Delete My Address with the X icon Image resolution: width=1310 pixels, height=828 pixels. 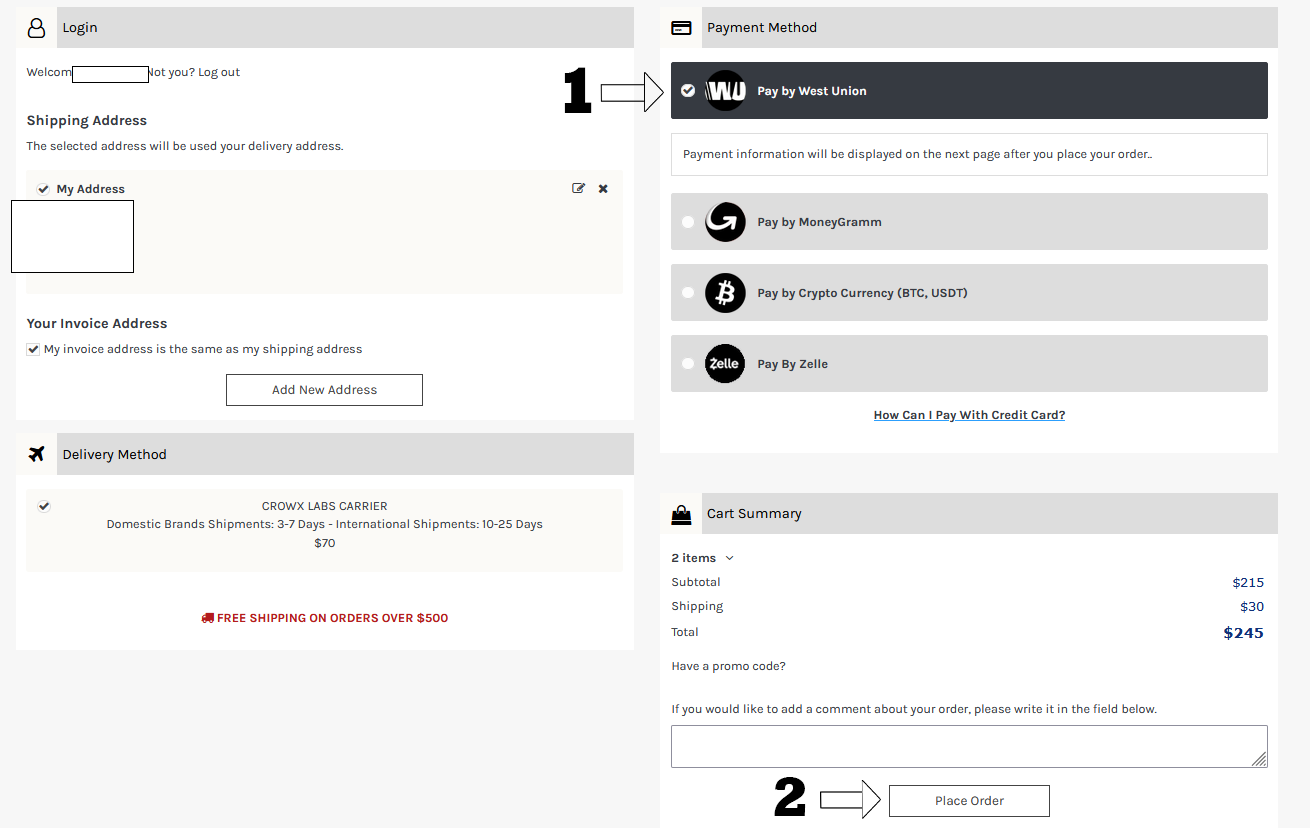[x=603, y=188]
